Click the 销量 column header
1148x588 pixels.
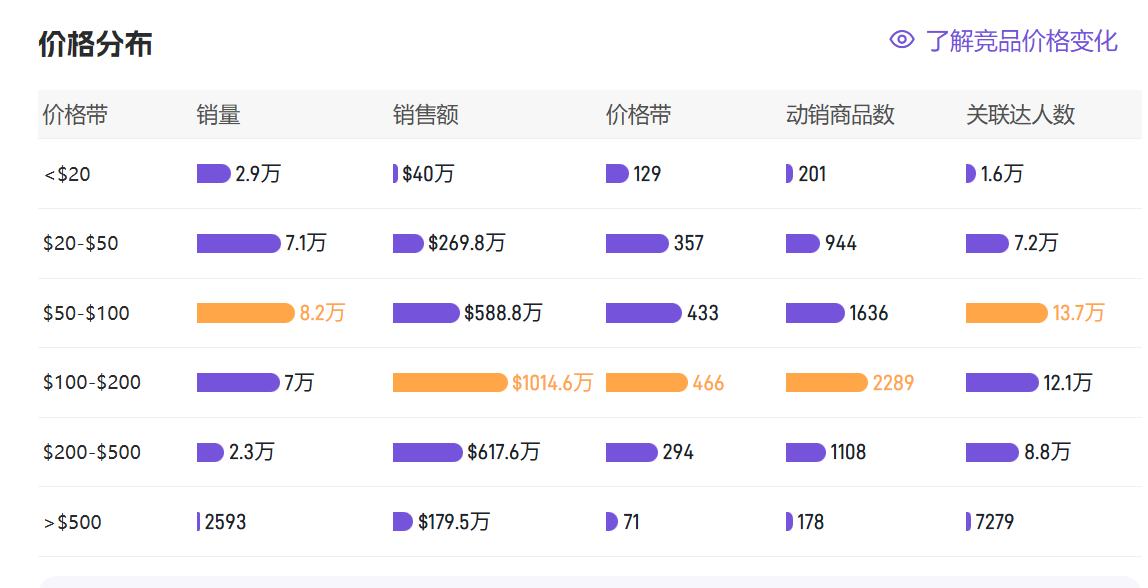[218, 115]
